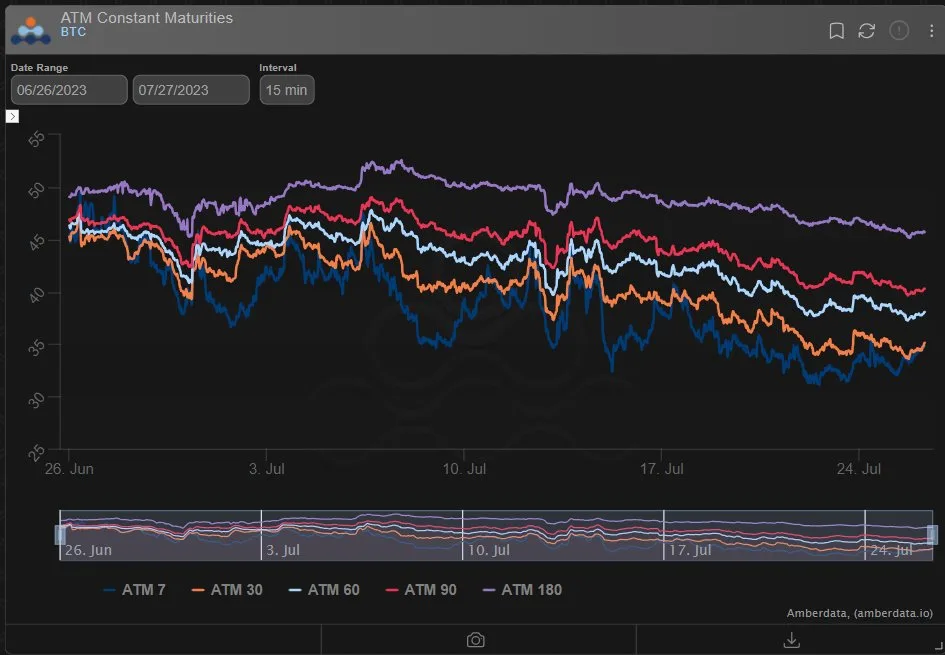Grab the left range navigator handle

click(x=60, y=535)
